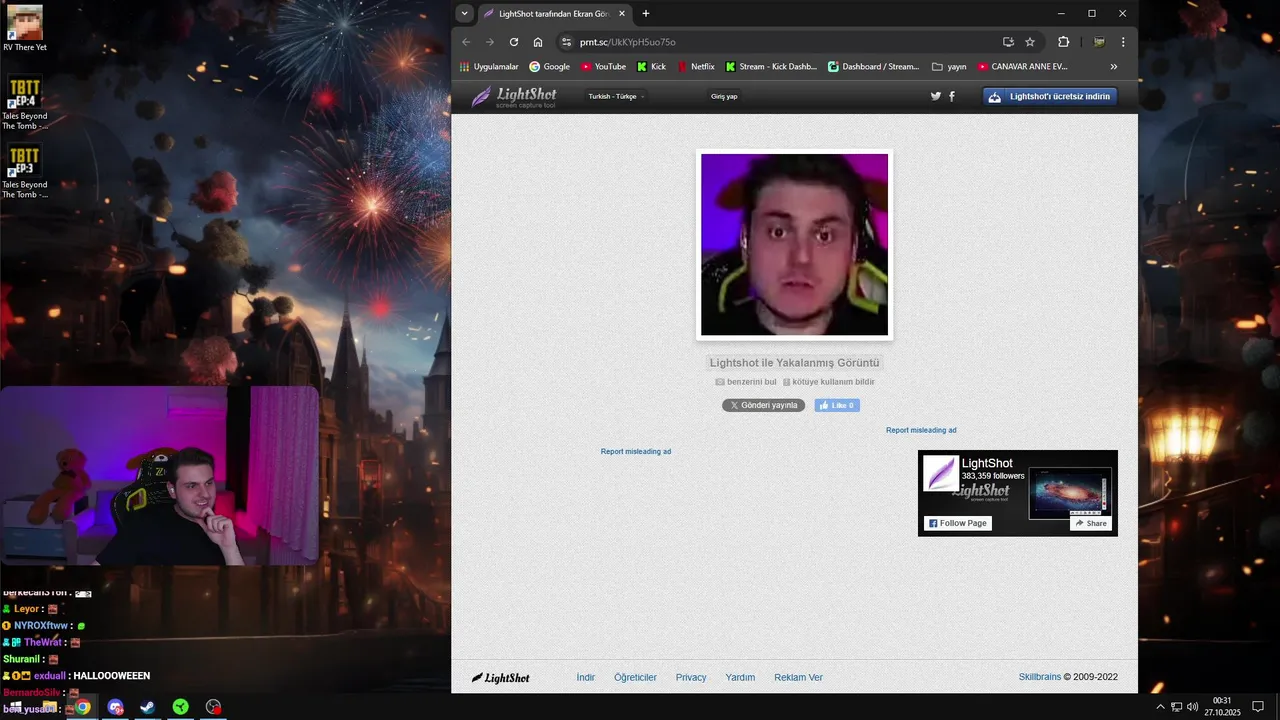Open the tab search dropdown
Screen dimensions: 1280x720
[x=464, y=13]
